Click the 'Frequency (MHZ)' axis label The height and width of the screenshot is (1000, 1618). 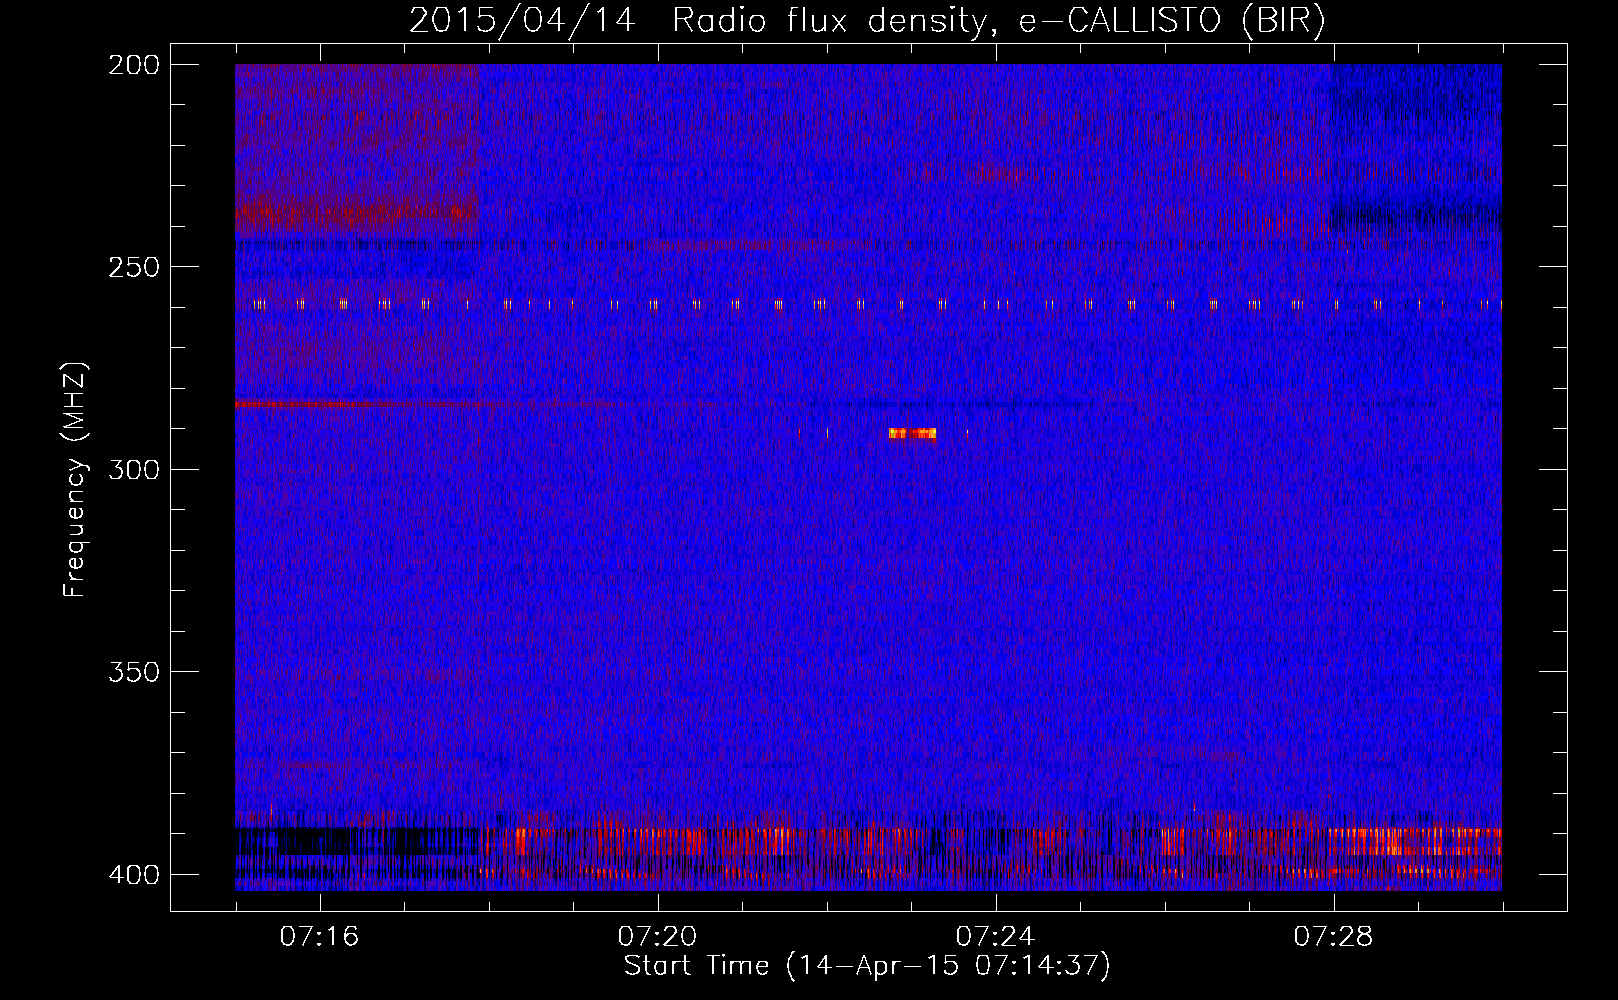pos(75,480)
